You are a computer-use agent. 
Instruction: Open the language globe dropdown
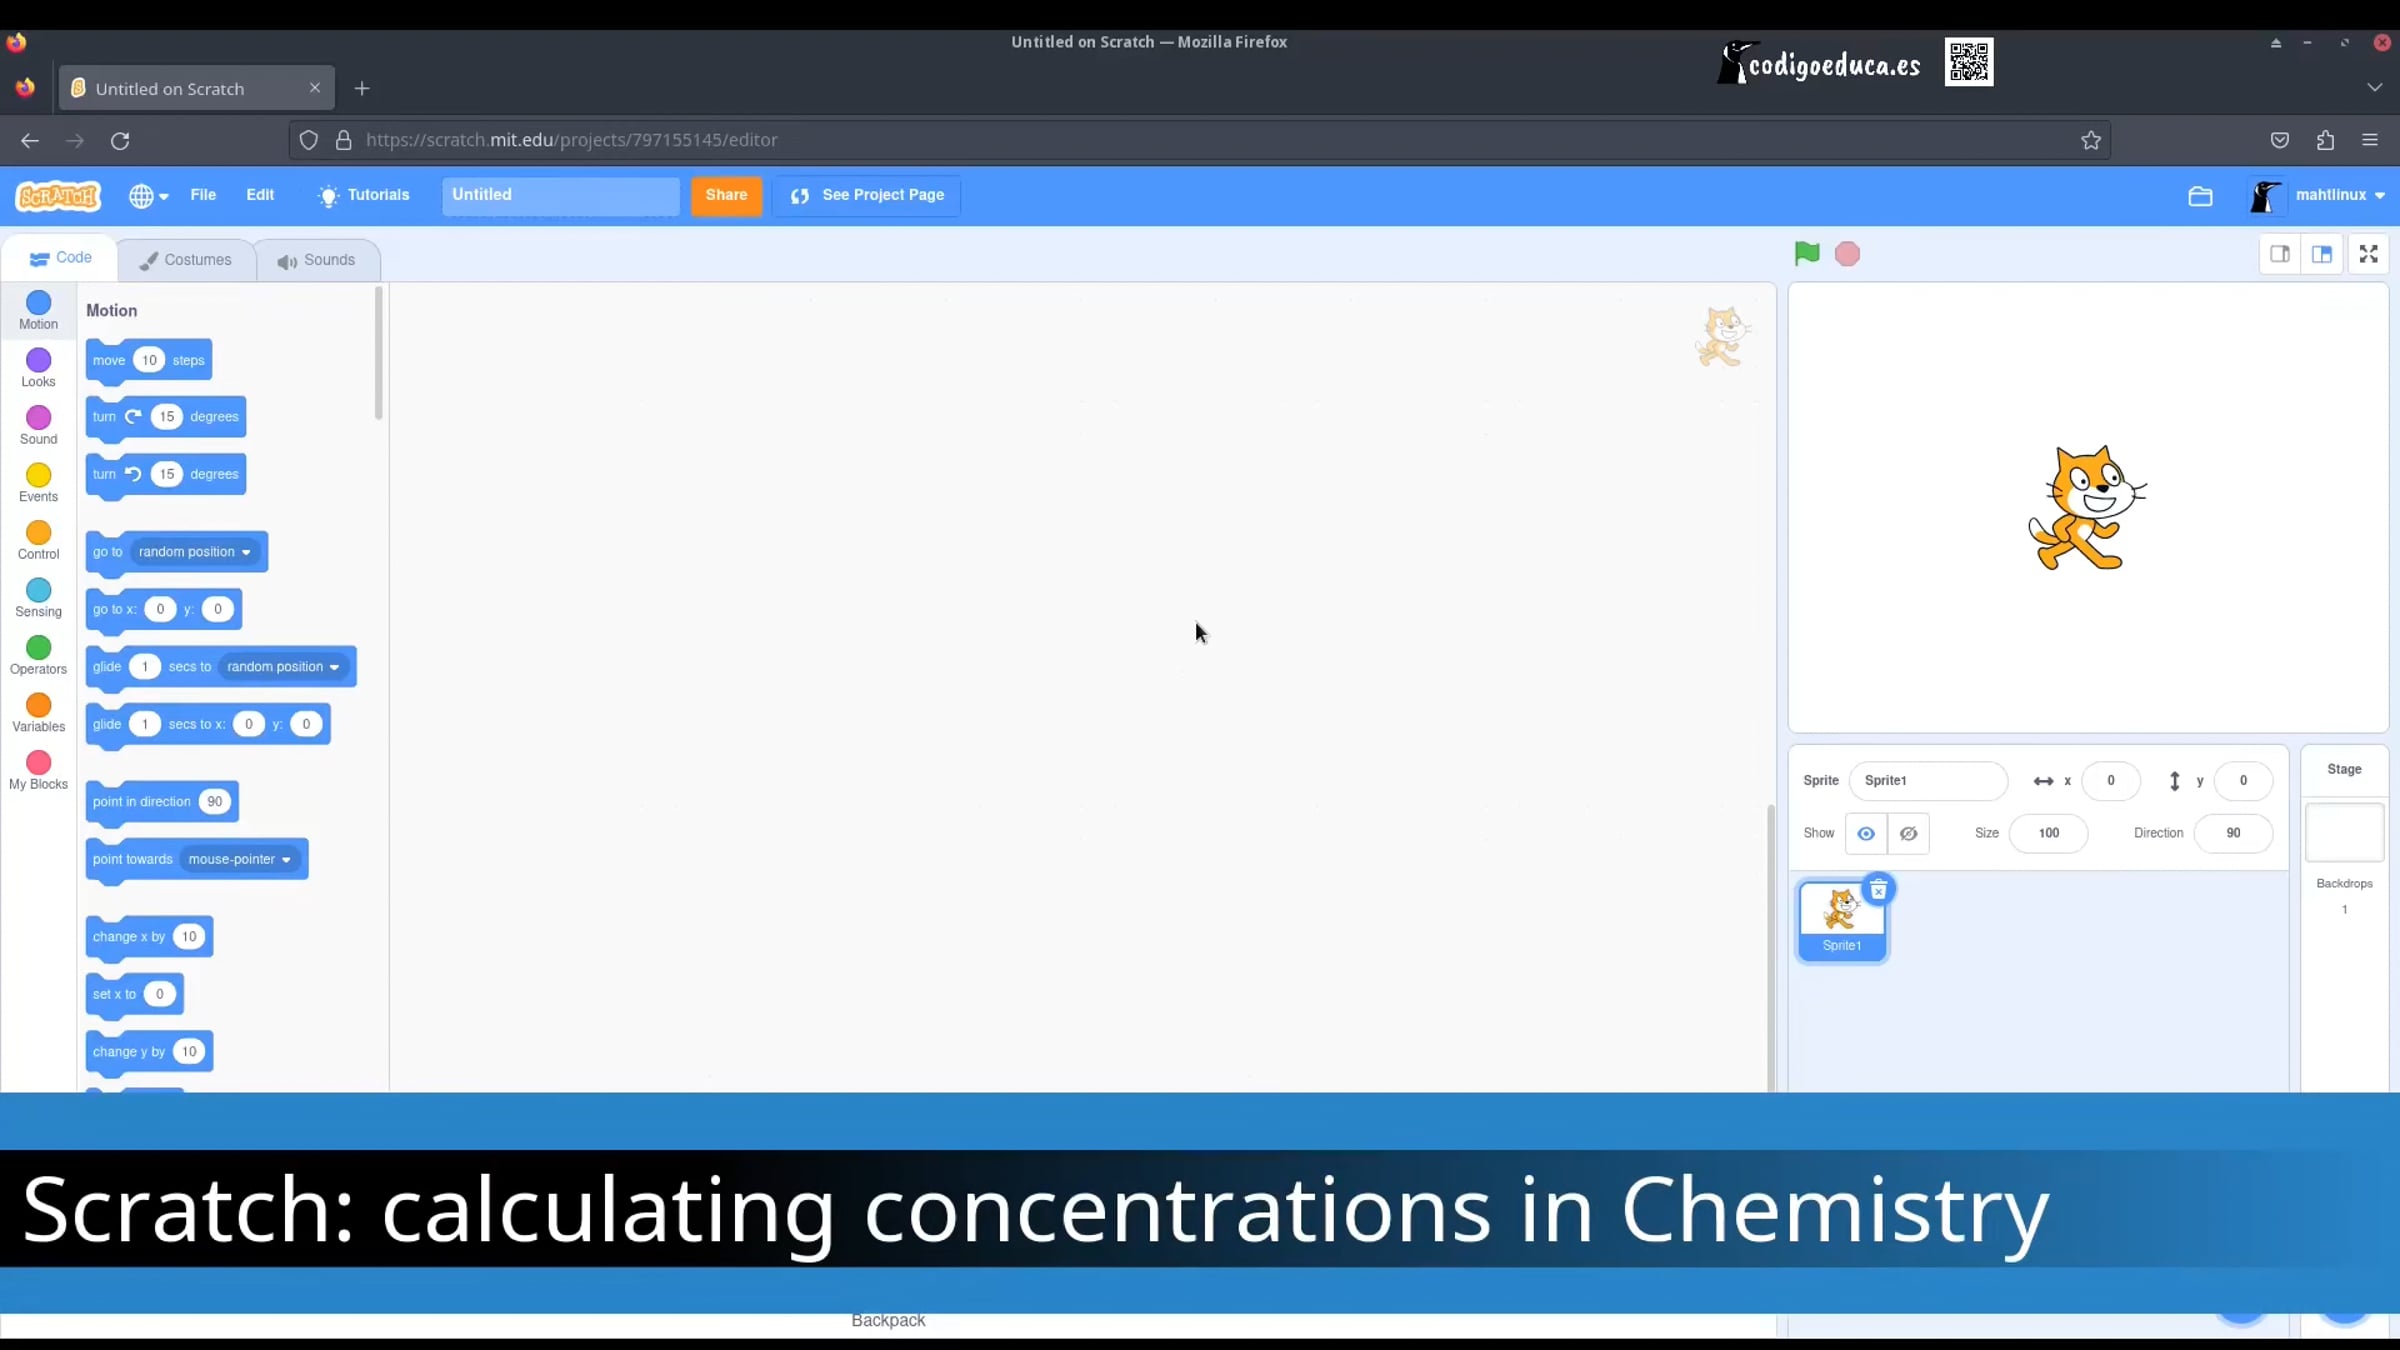[x=148, y=196]
